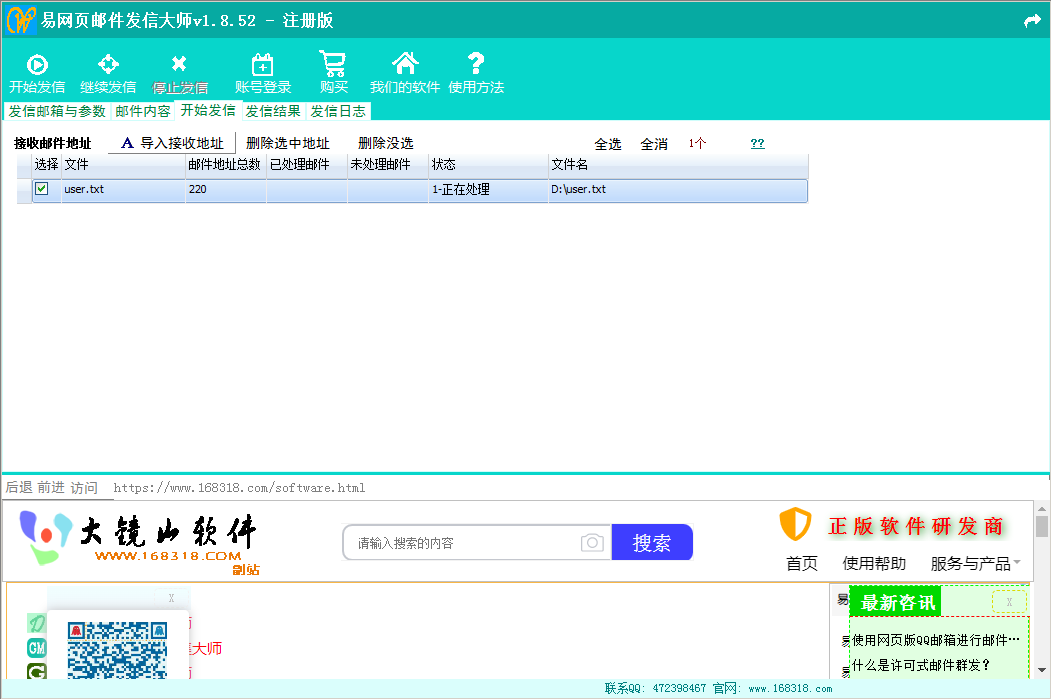Click the app logo in title bar

point(20,20)
